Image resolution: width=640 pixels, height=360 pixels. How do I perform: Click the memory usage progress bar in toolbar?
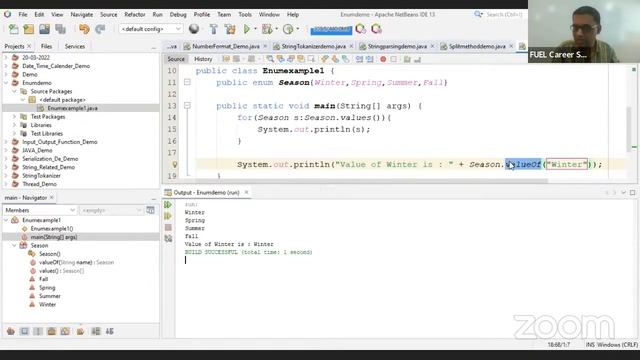pyautogui.click(x=331, y=29)
